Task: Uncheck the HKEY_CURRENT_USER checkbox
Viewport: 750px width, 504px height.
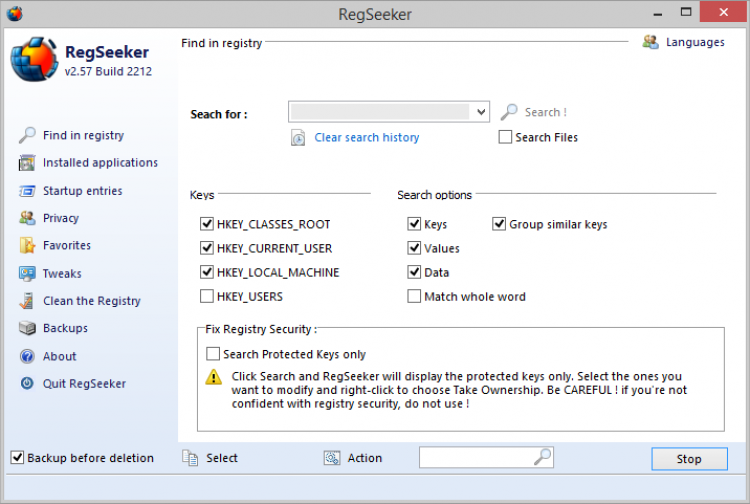Action: [x=207, y=248]
